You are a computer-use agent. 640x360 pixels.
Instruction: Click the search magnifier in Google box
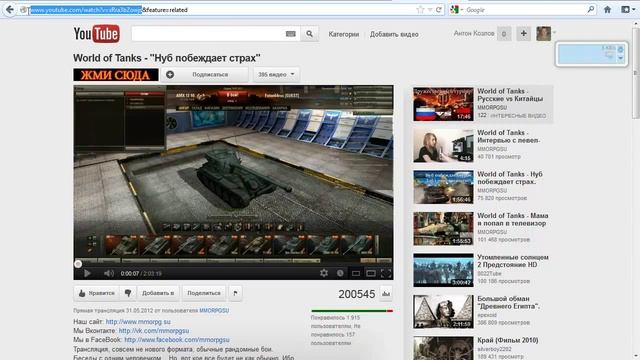tap(591, 9)
